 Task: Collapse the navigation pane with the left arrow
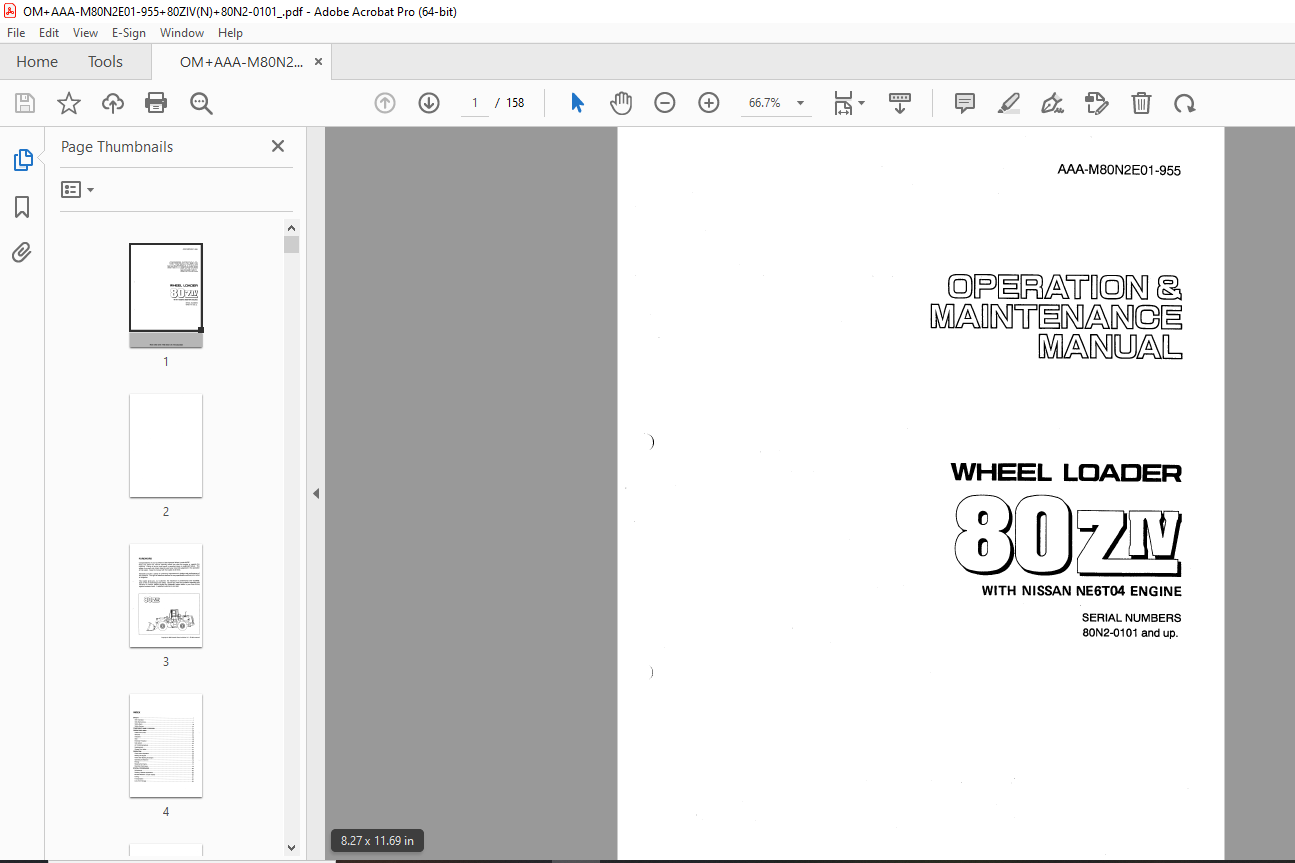(316, 493)
